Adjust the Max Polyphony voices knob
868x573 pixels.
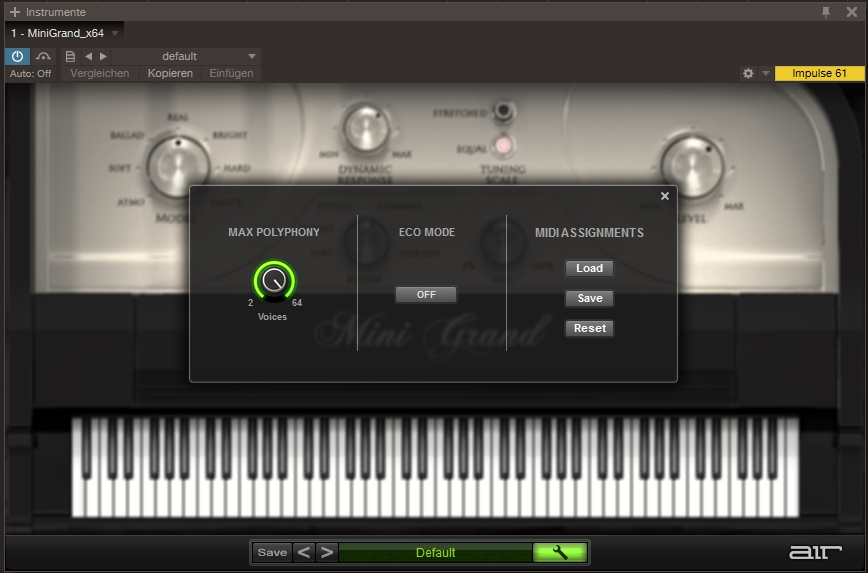pos(274,281)
